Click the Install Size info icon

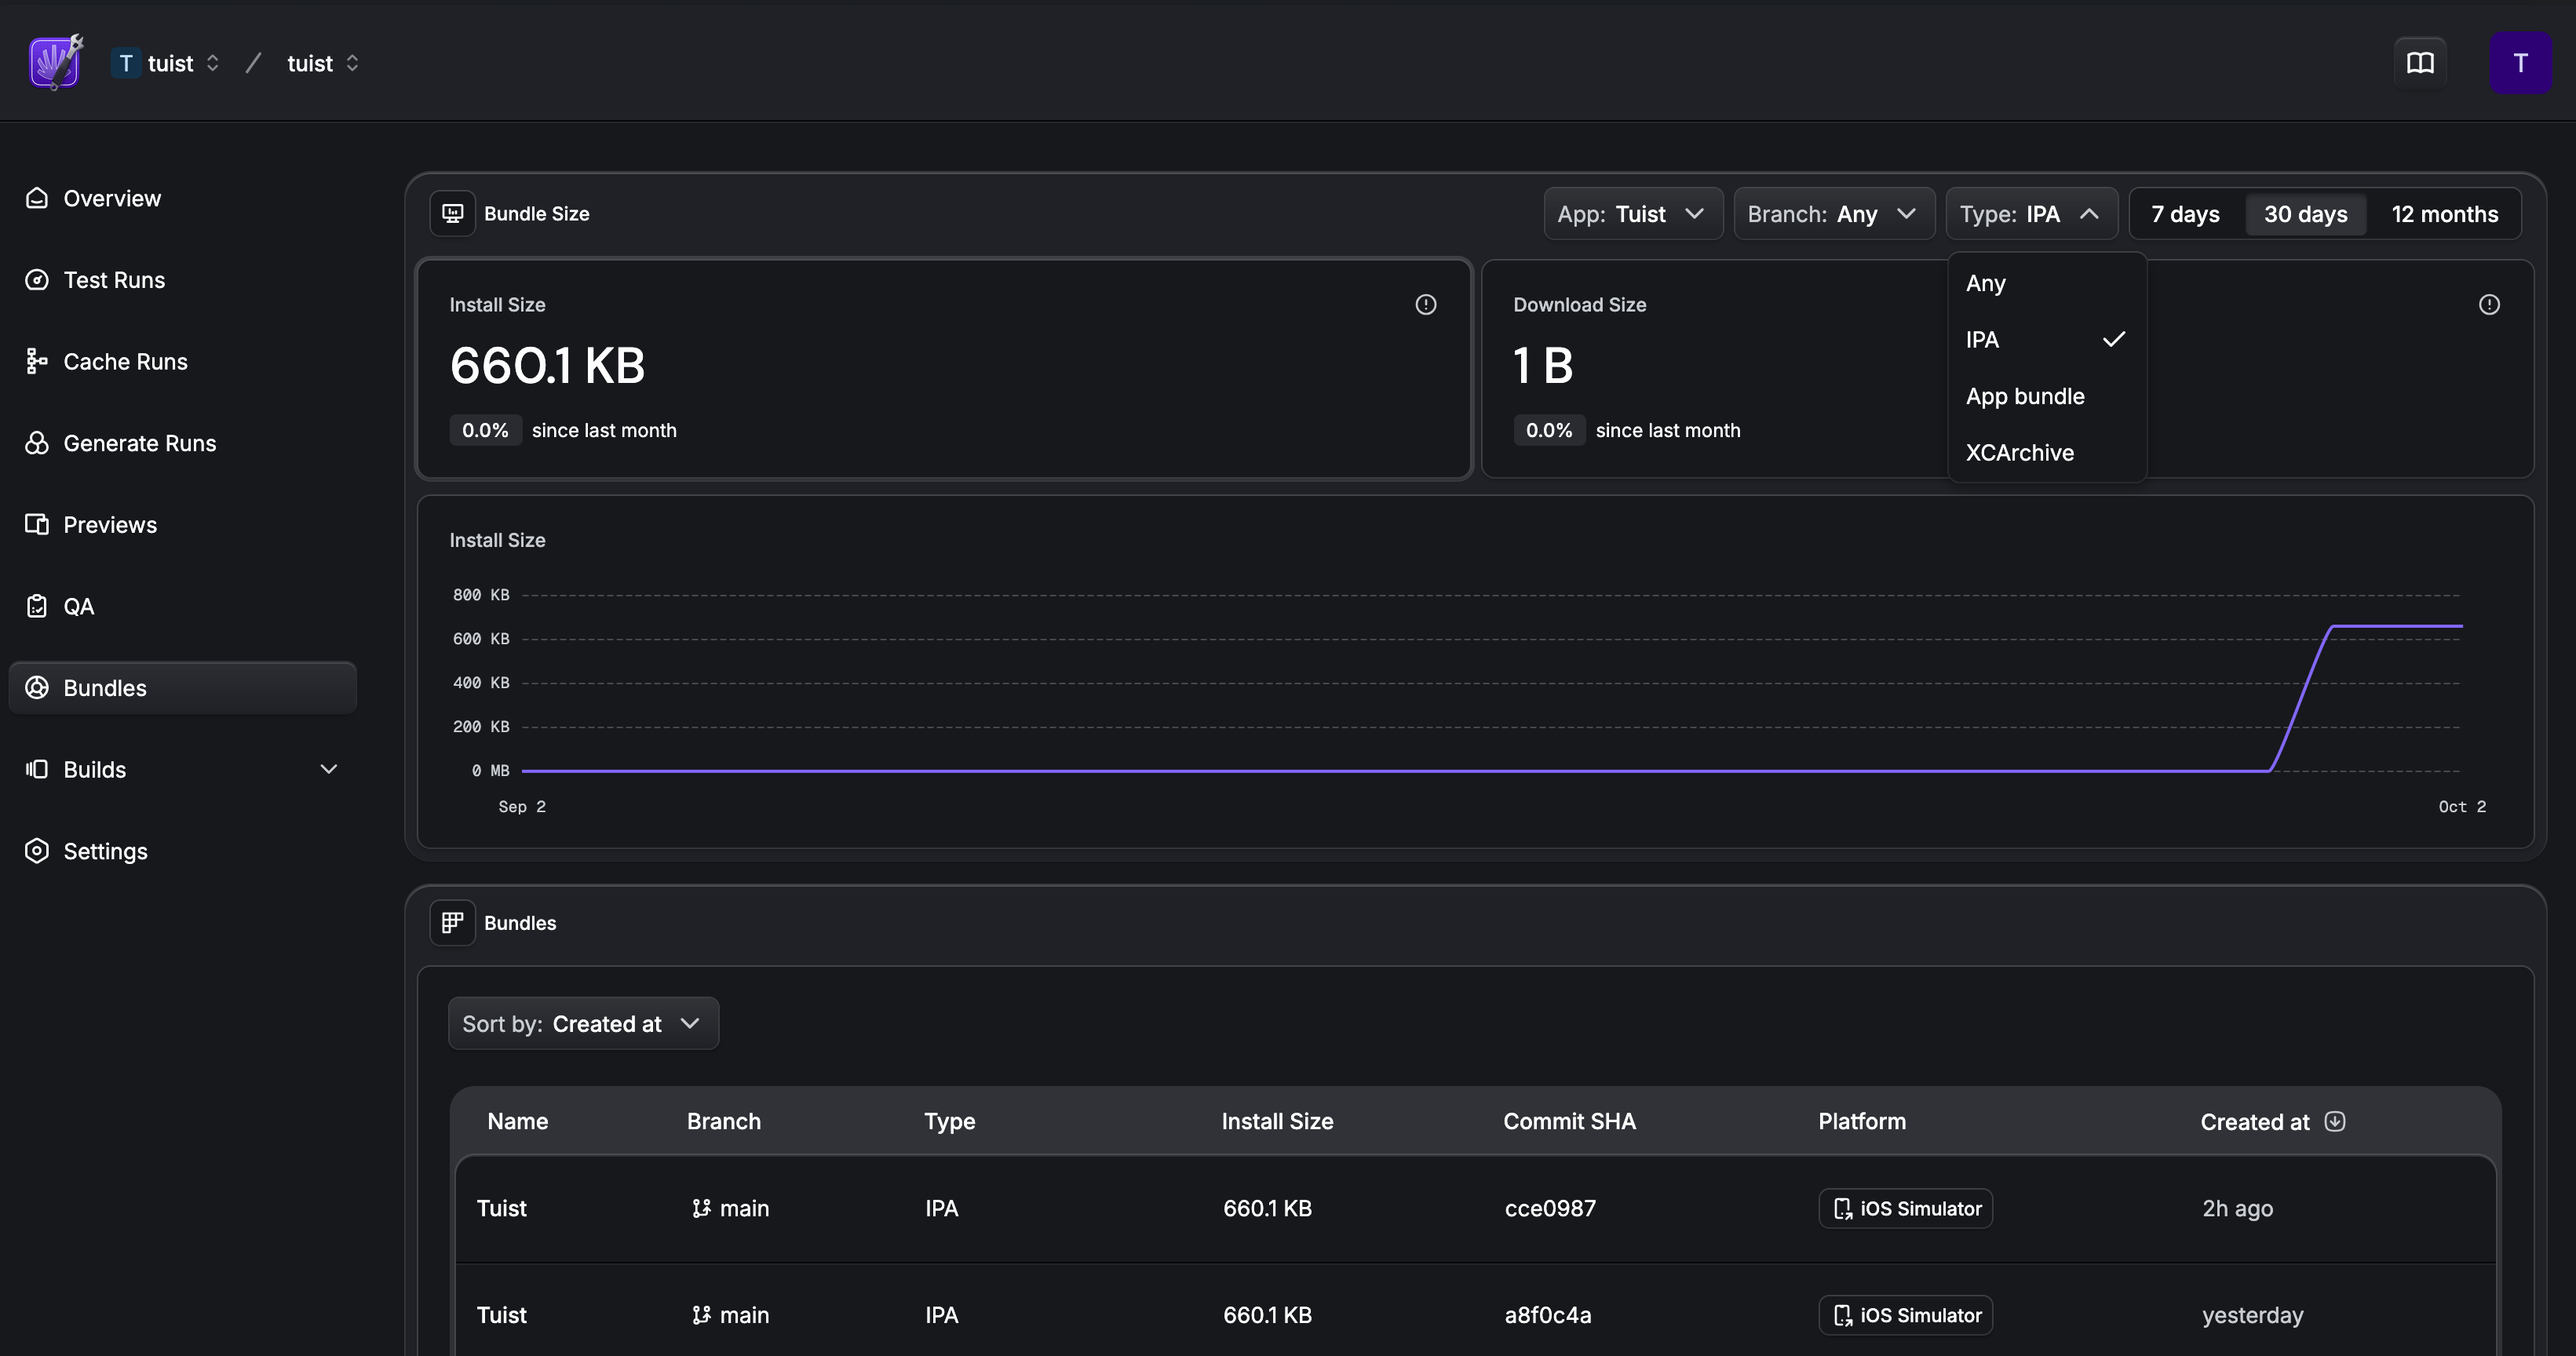(1425, 304)
